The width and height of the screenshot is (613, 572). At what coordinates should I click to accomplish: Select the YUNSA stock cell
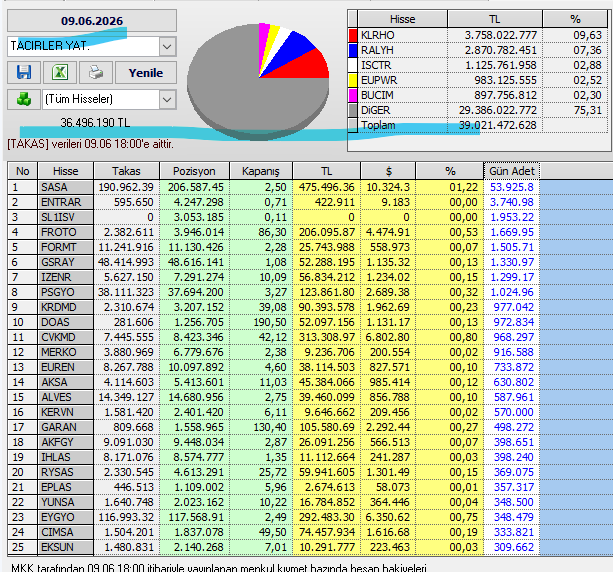pyautogui.click(x=66, y=502)
